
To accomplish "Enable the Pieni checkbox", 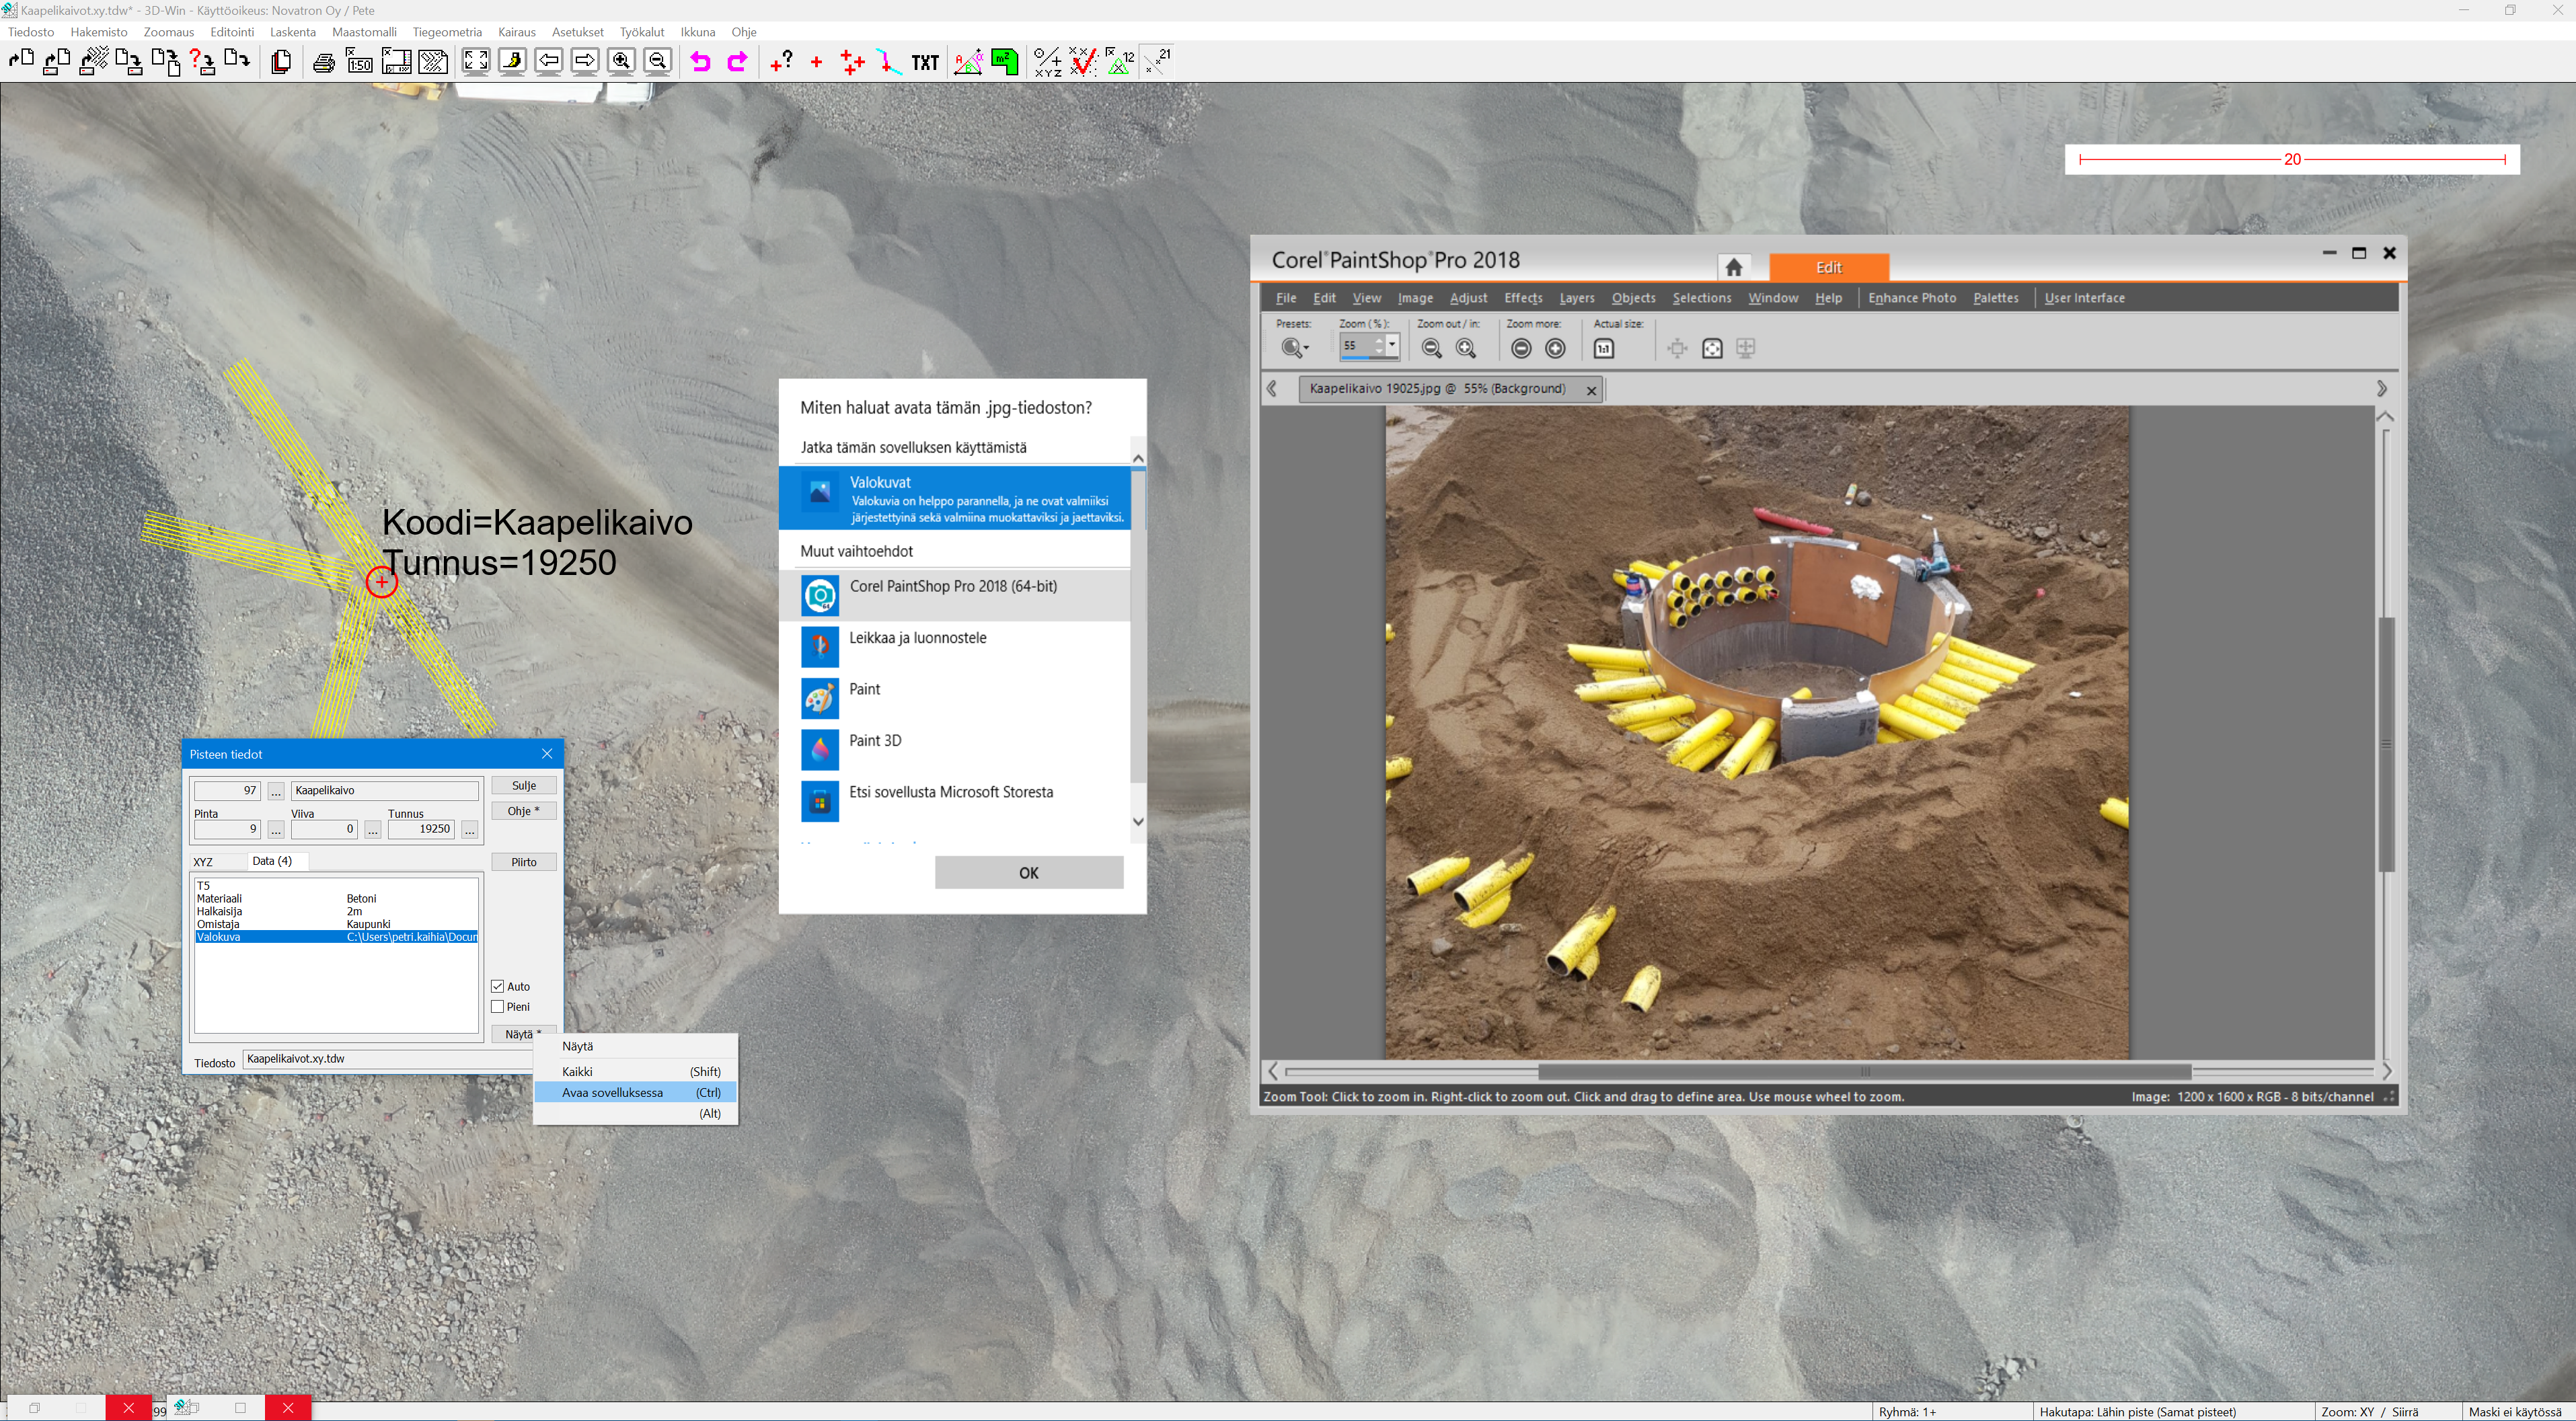I will (x=498, y=1007).
